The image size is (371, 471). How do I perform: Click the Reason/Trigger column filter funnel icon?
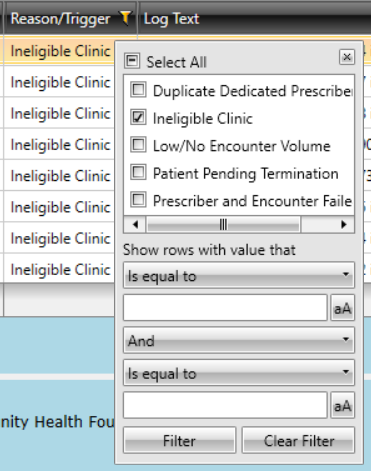[125, 18]
